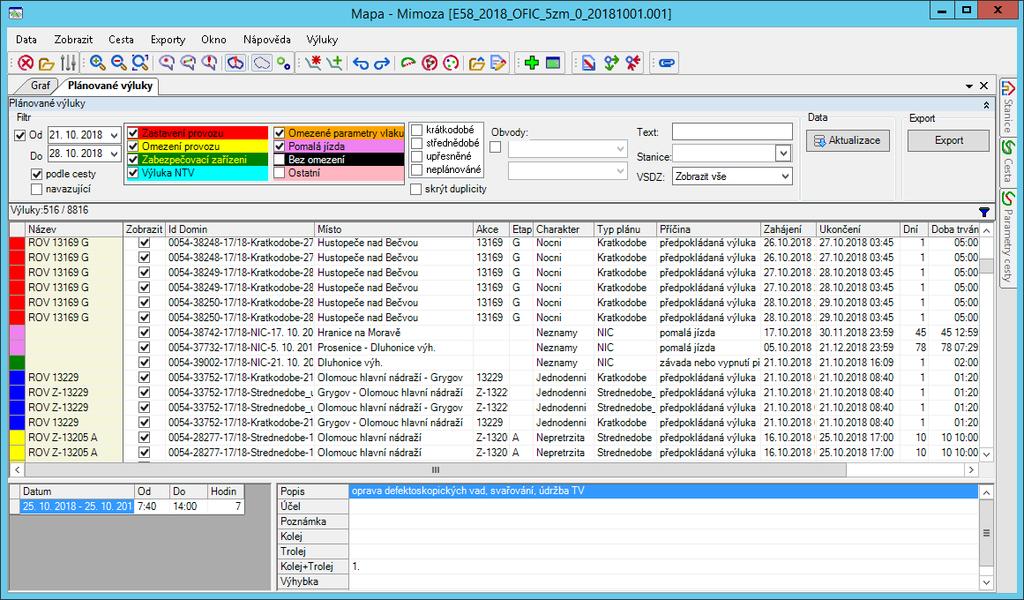
Task: Click the green branching arrows toolbar icon
Action: (611, 63)
